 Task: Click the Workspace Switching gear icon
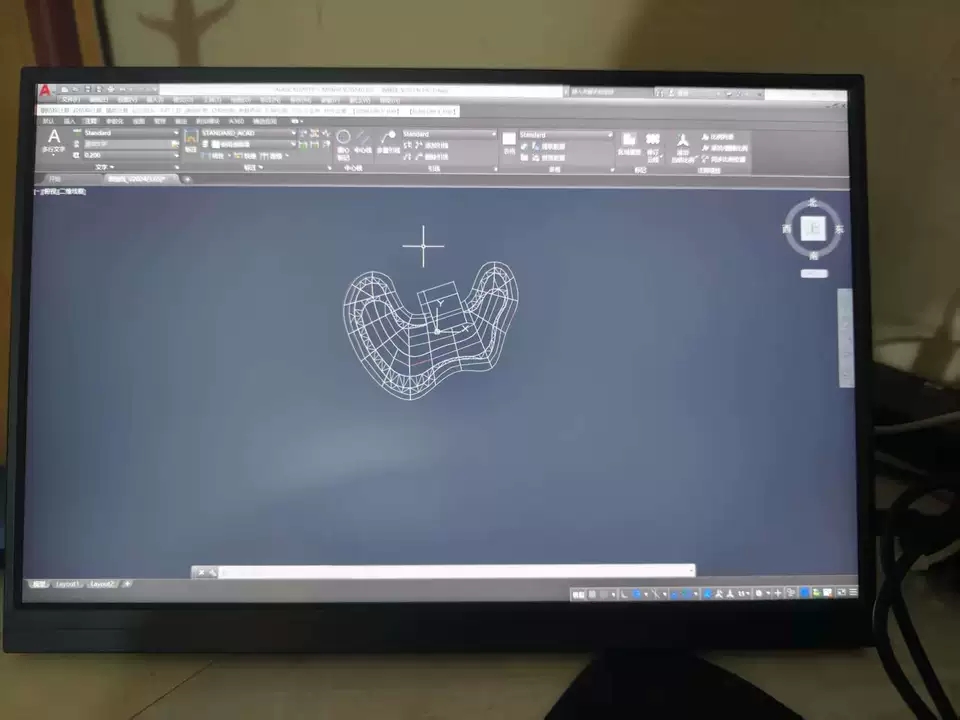(759, 593)
